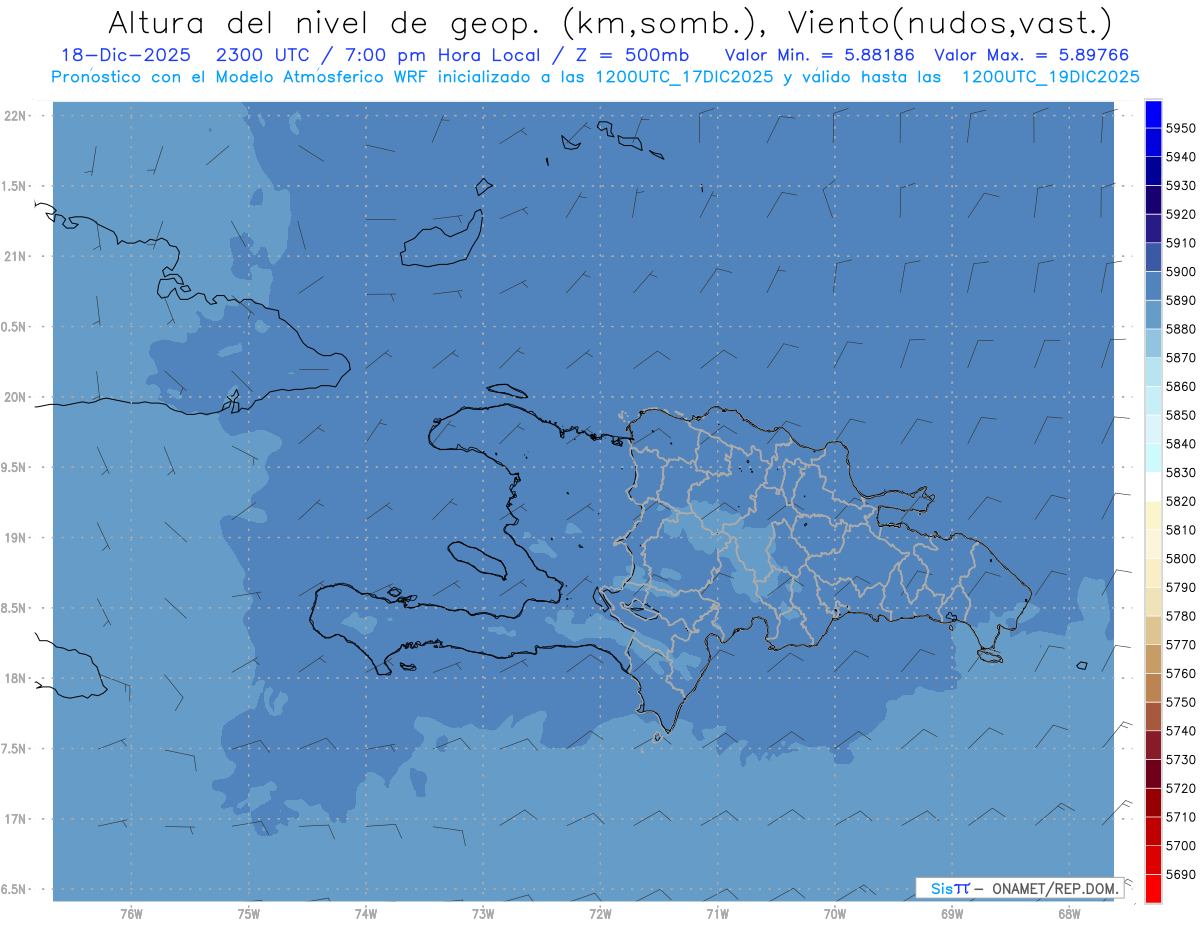Click the '5820' colorbar value label
This screenshot has width=1200, height=927.
point(1180,501)
